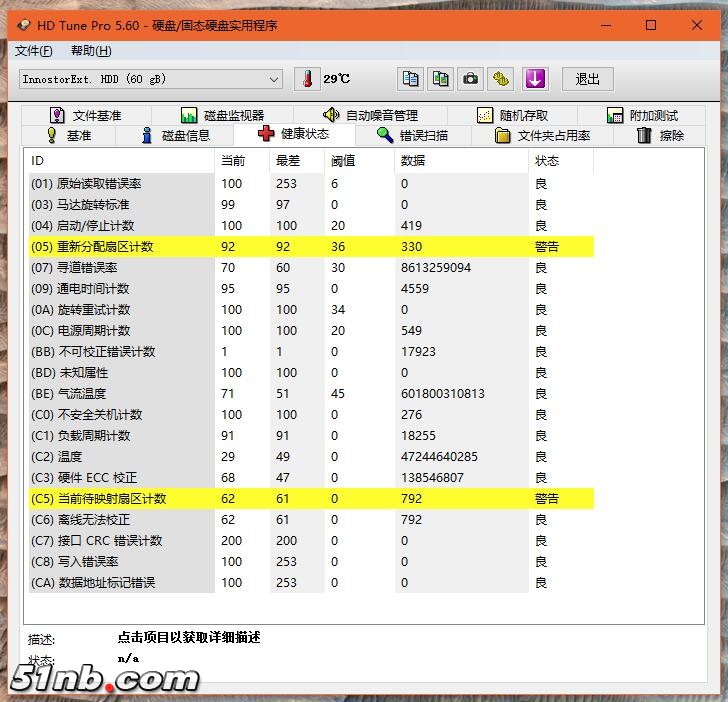The width and height of the screenshot is (728, 702).
Task: Switch to the 错误扫描 tab
Action: coord(413,136)
